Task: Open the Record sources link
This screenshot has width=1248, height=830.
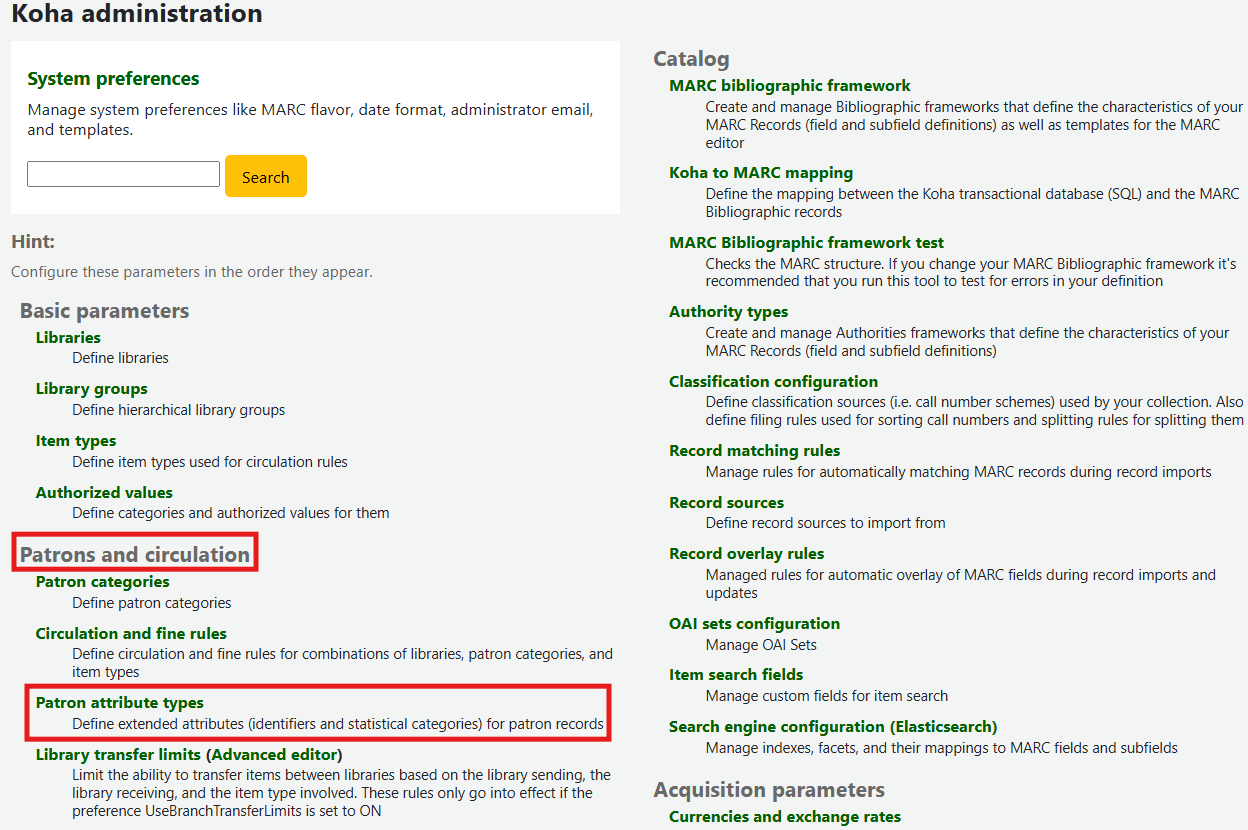Action: pos(726,502)
